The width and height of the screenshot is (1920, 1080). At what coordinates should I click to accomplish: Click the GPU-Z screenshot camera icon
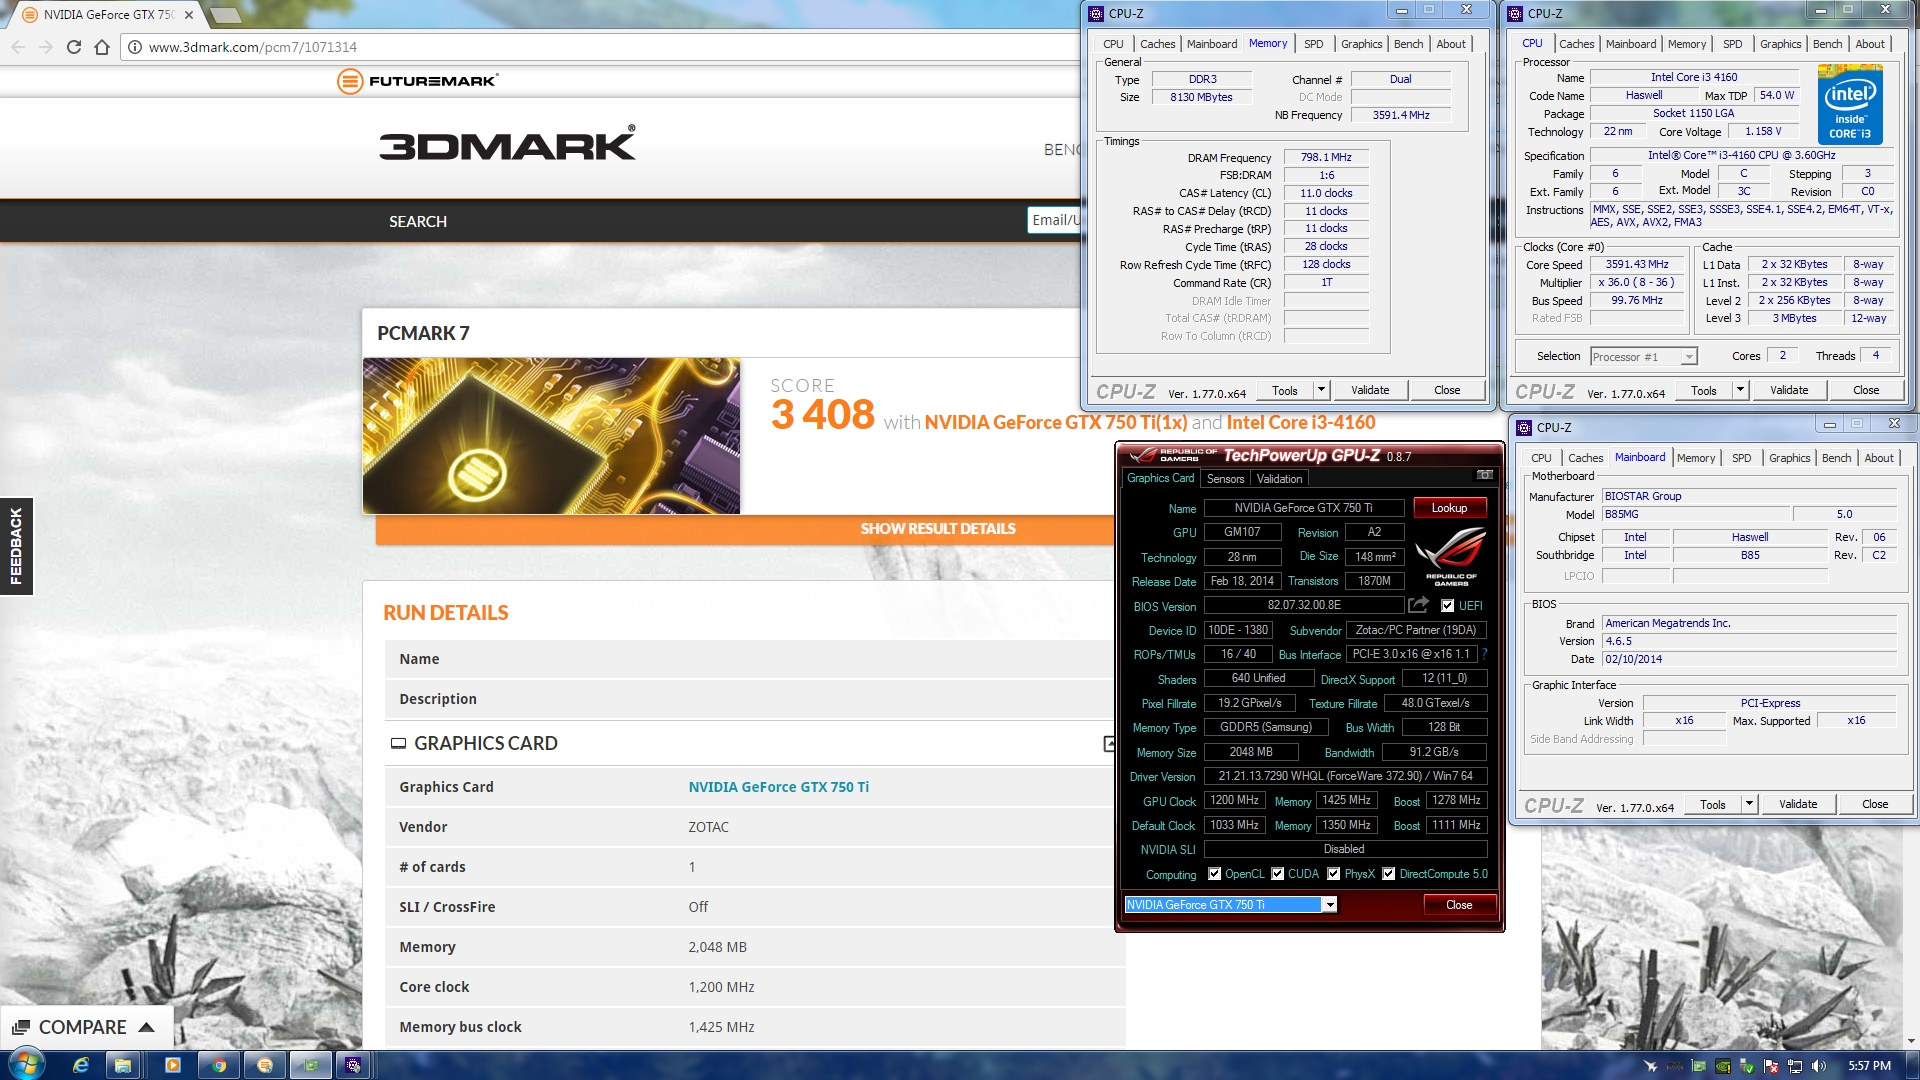point(1484,476)
